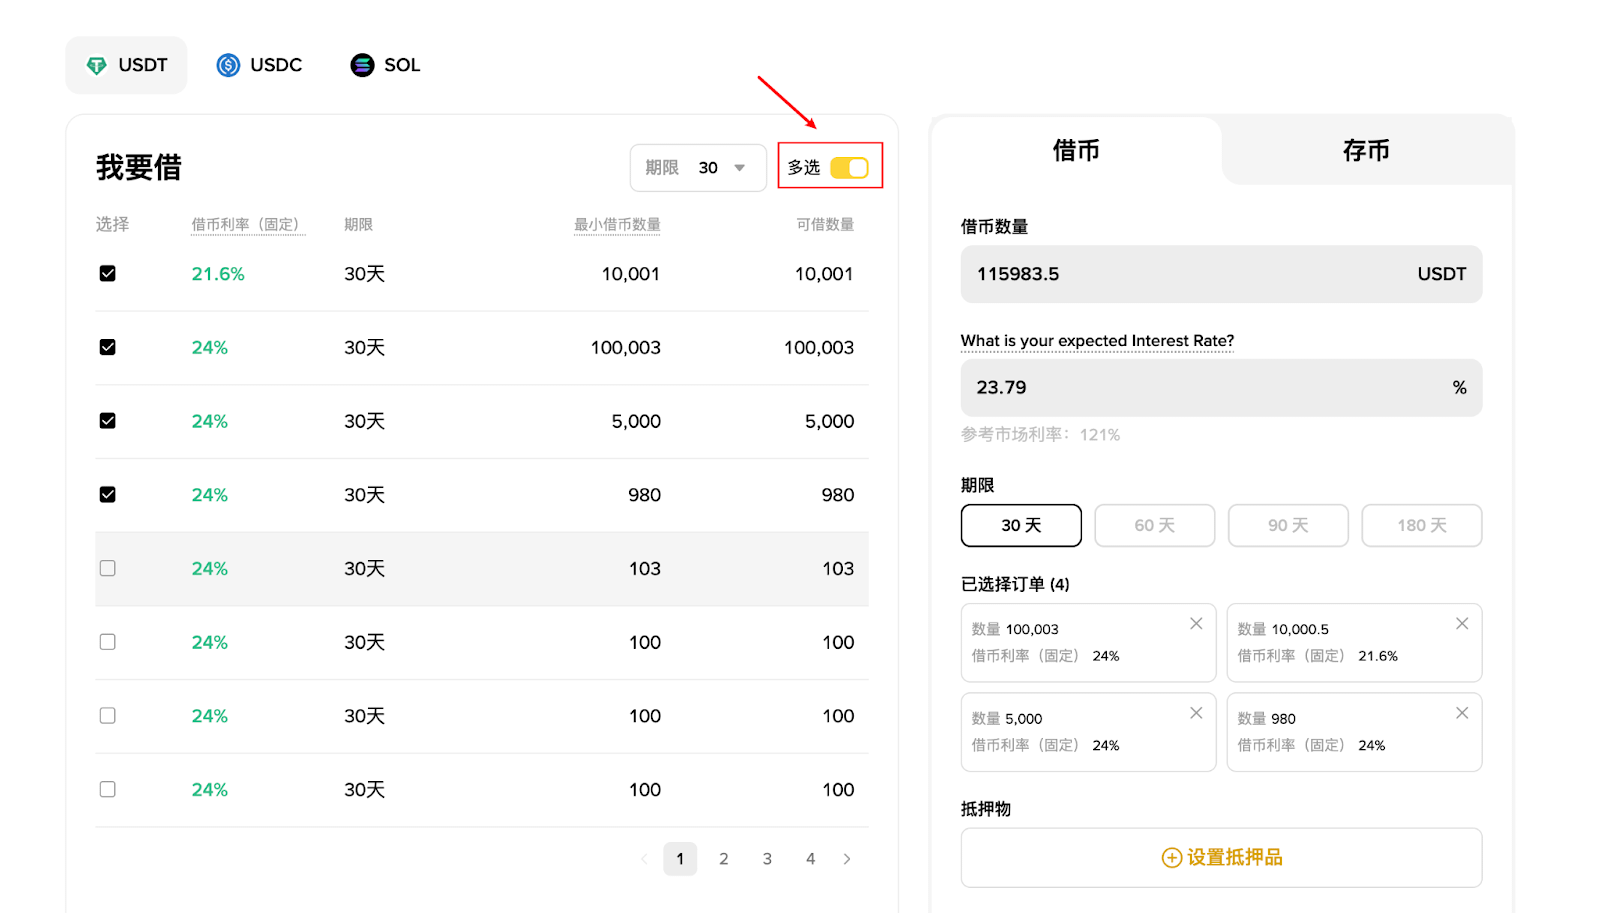Select the 60 天 term

point(1155,526)
